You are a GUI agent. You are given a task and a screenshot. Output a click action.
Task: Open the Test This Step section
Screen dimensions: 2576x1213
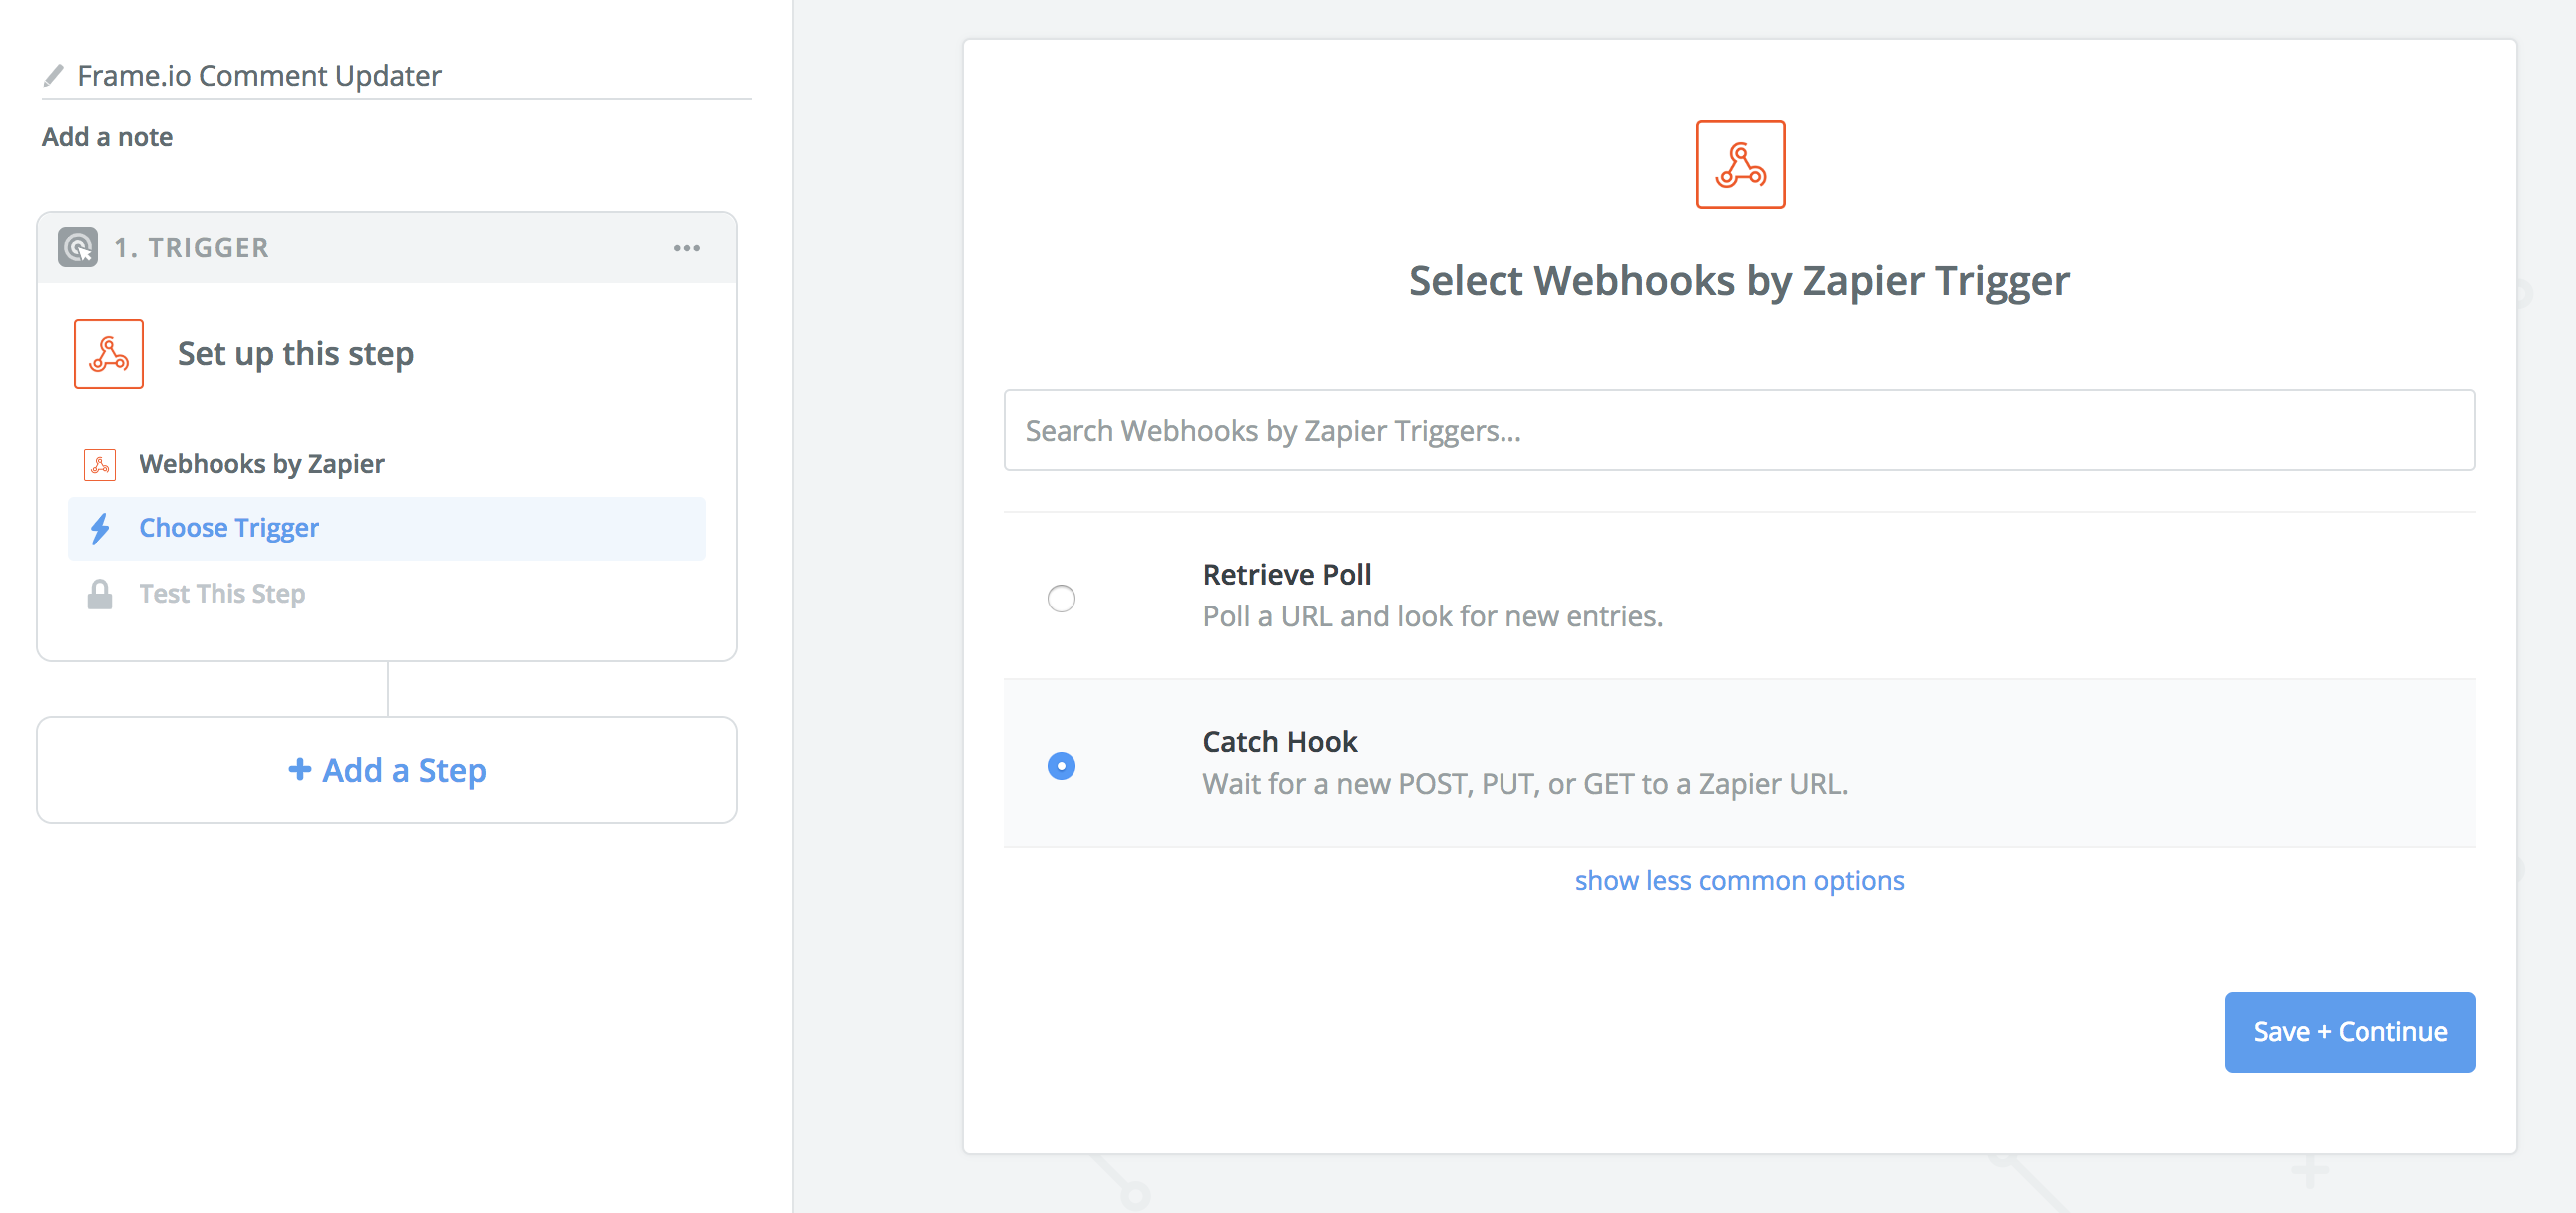coord(221,593)
